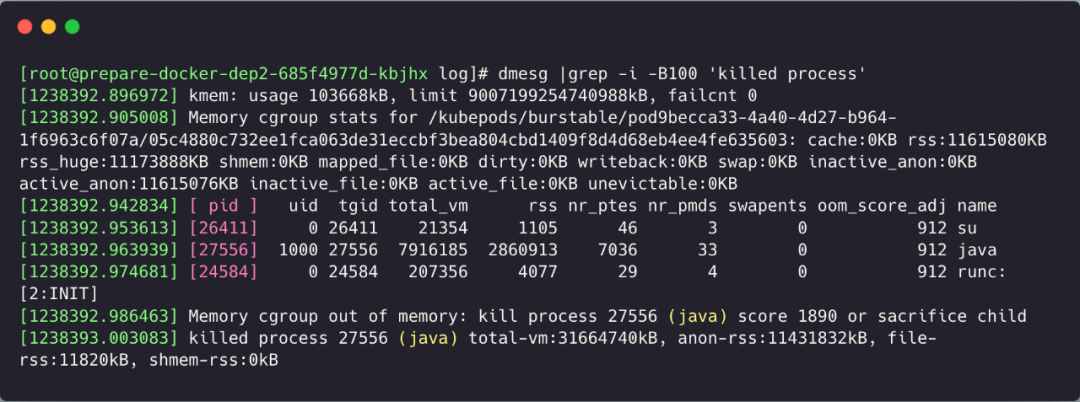Click the red close window button
This screenshot has width=1080, height=402.
click(x=25, y=27)
